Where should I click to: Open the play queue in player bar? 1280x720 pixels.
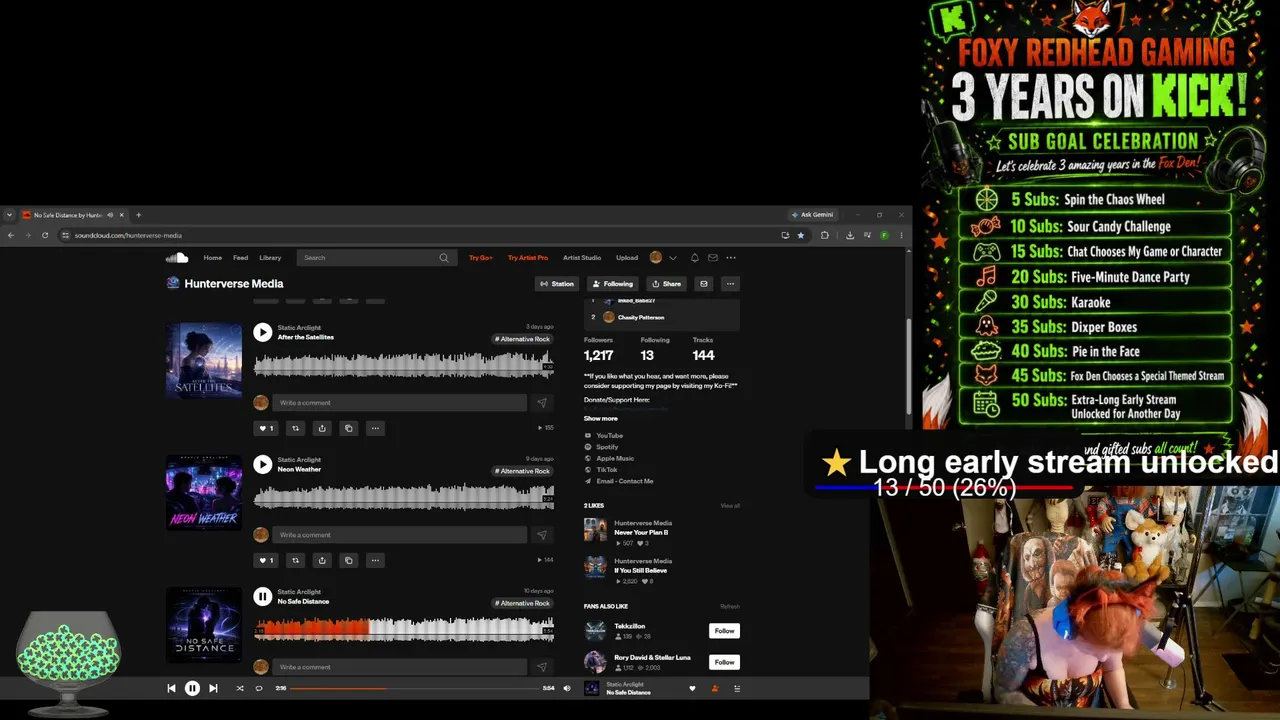(x=737, y=688)
